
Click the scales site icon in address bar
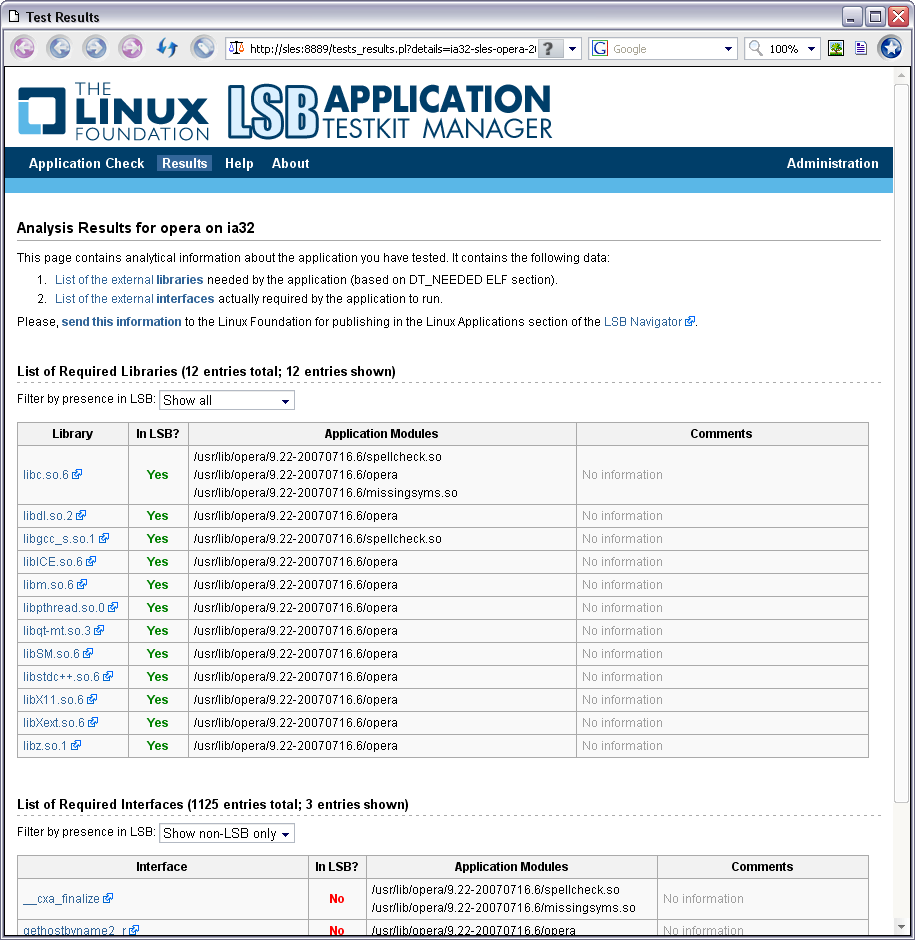click(x=237, y=48)
